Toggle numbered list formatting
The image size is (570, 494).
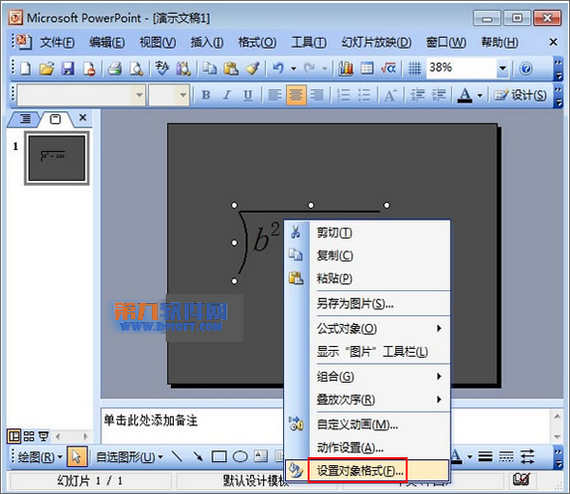tap(344, 95)
